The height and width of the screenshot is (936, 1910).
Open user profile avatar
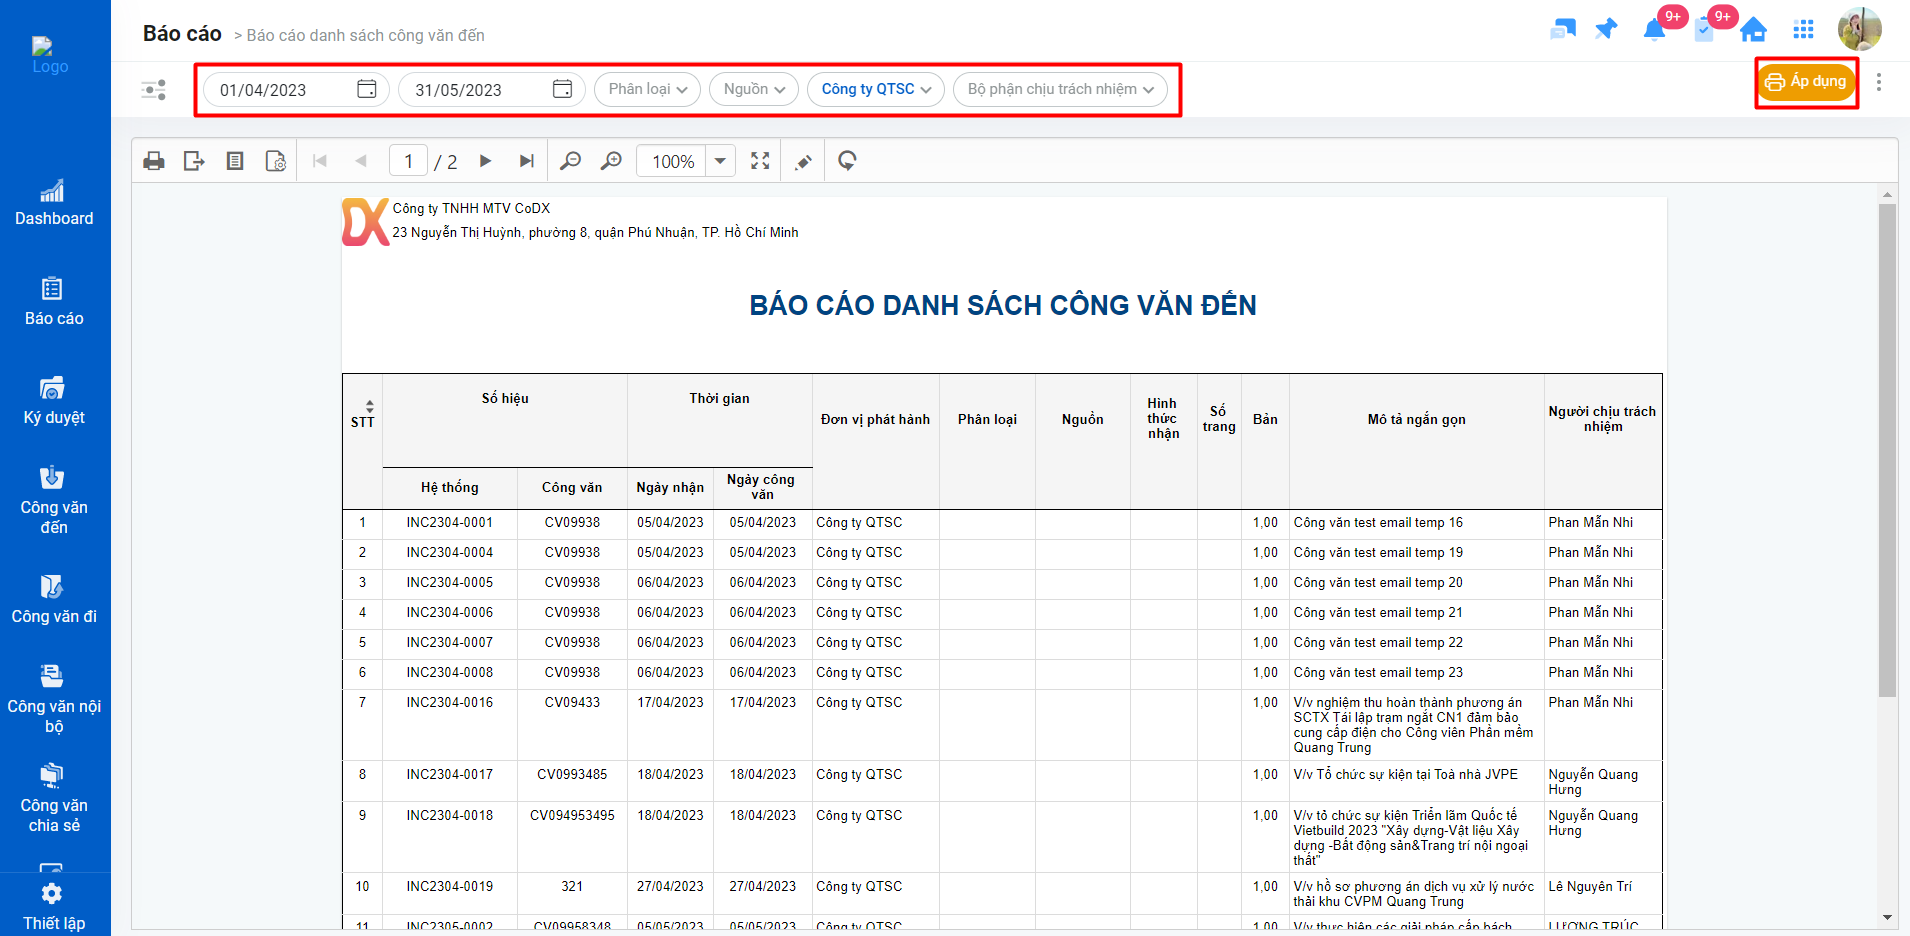click(1860, 29)
